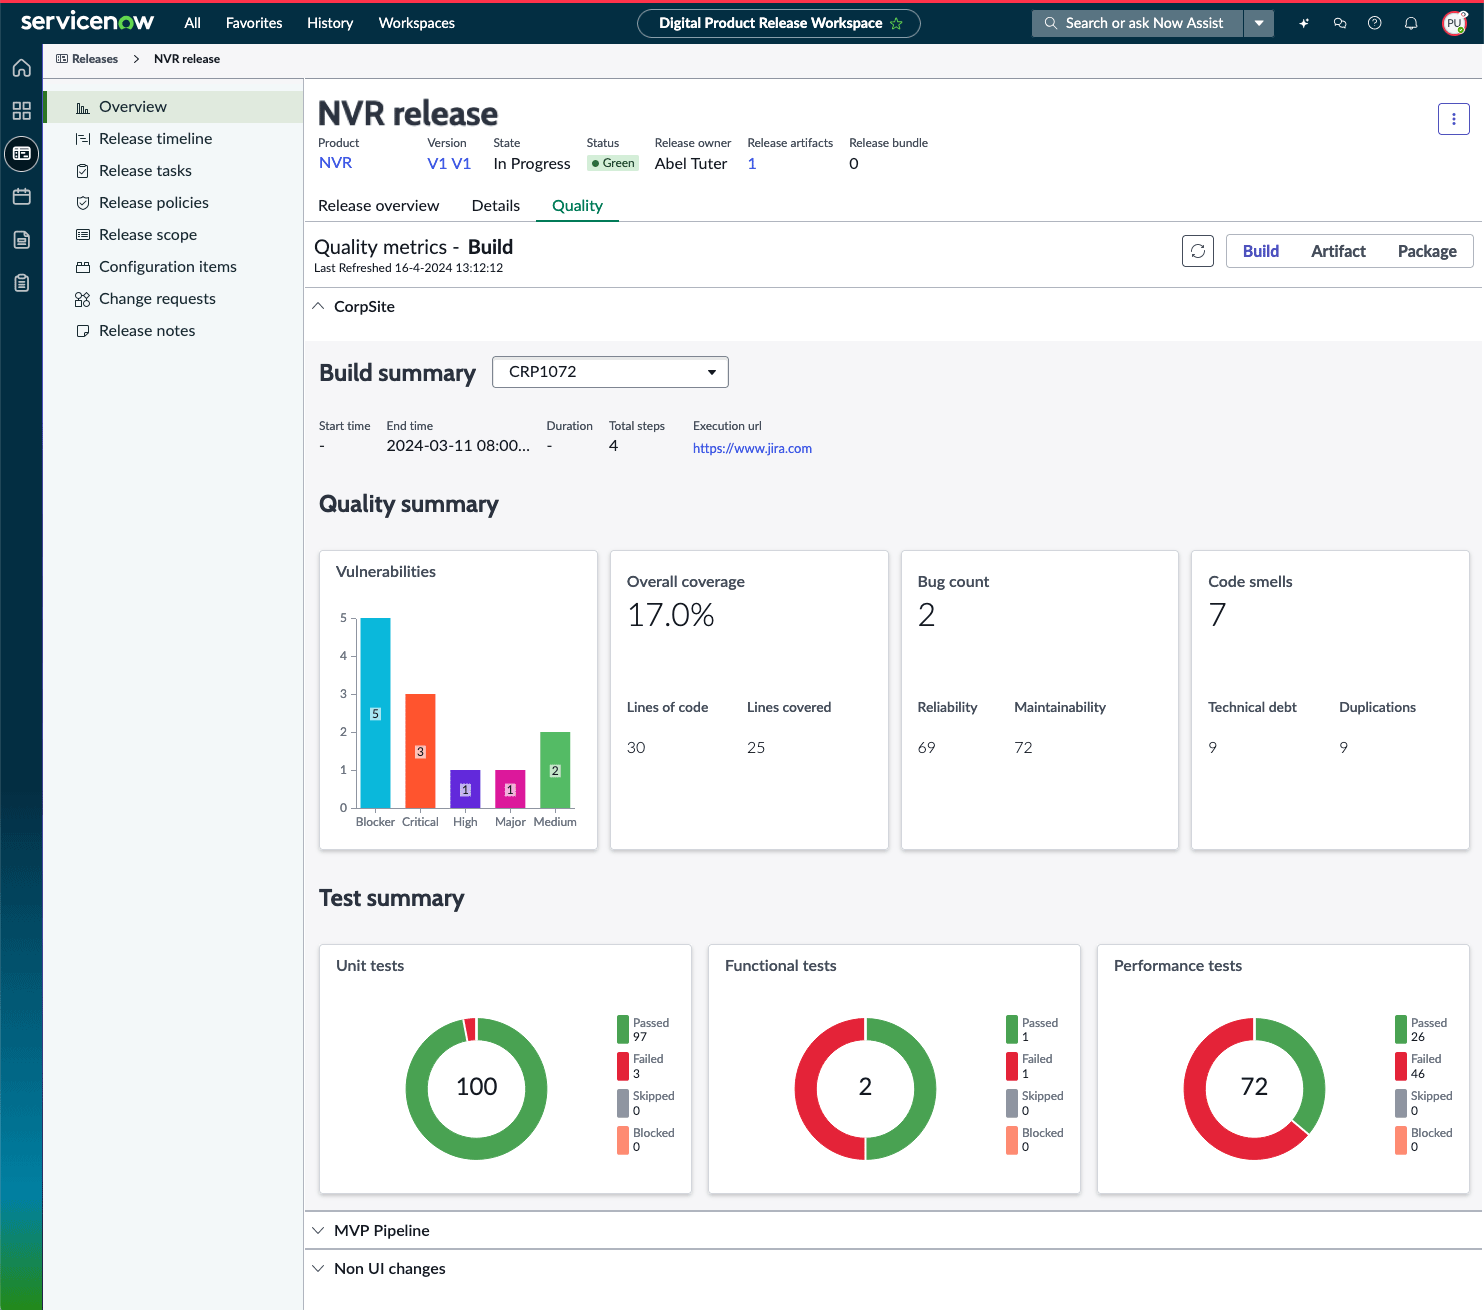The height and width of the screenshot is (1310, 1484).
Task: Click the Blocker vulnerabilities bar
Action: (x=375, y=713)
